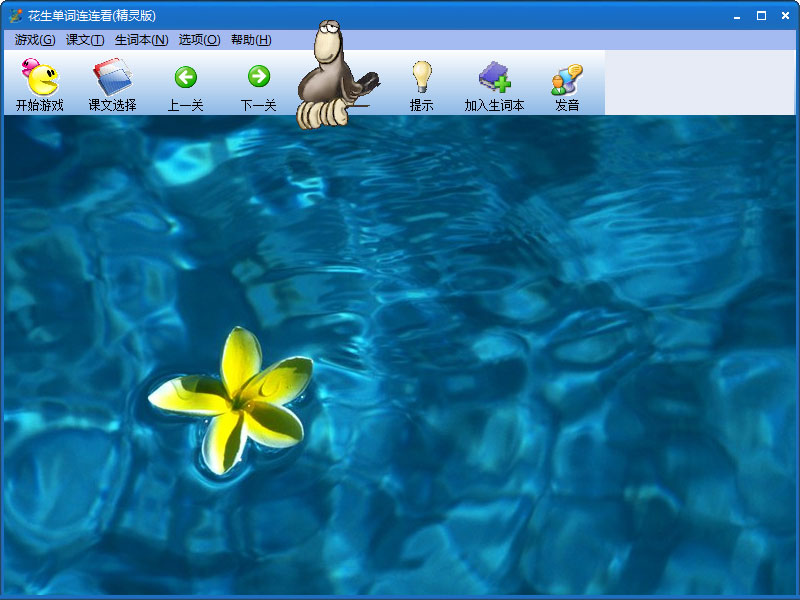Minimize the 花生单词连连看 window
This screenshot has height=600, width=800.
737,16
